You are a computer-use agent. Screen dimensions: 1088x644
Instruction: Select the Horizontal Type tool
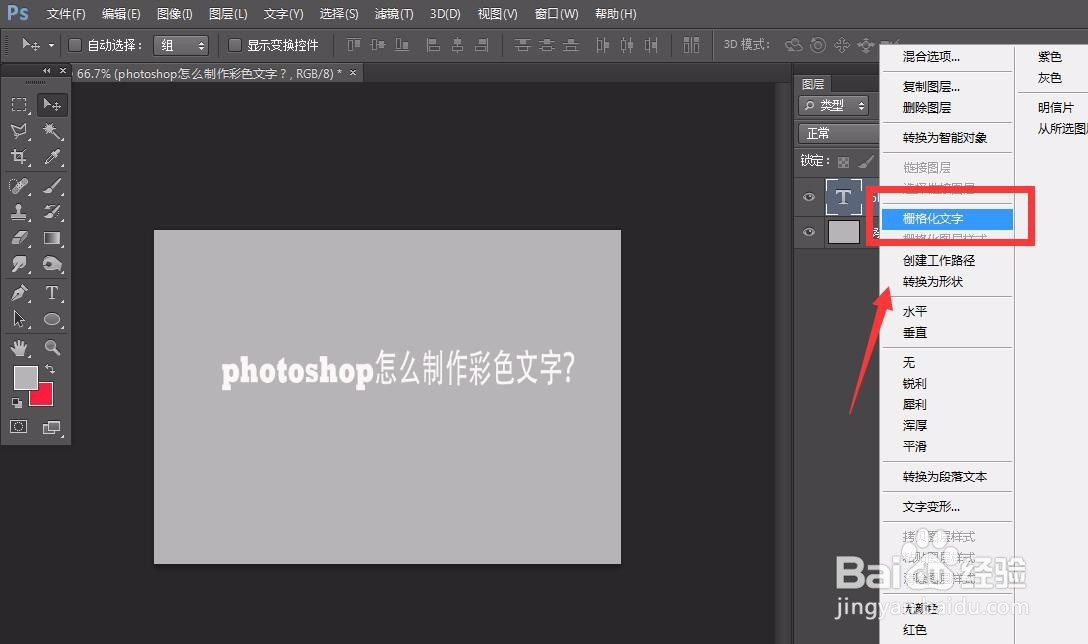[52, 293]
